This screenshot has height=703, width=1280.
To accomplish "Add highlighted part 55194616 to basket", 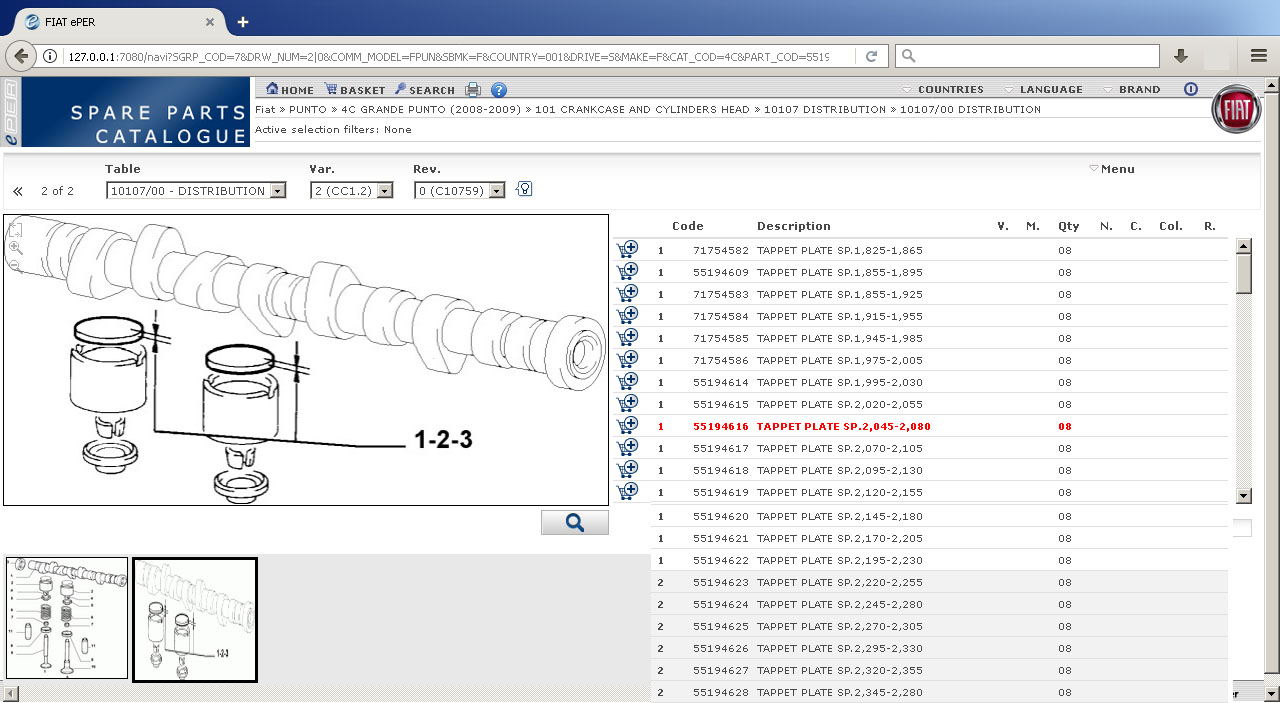I will pos(627,426).
